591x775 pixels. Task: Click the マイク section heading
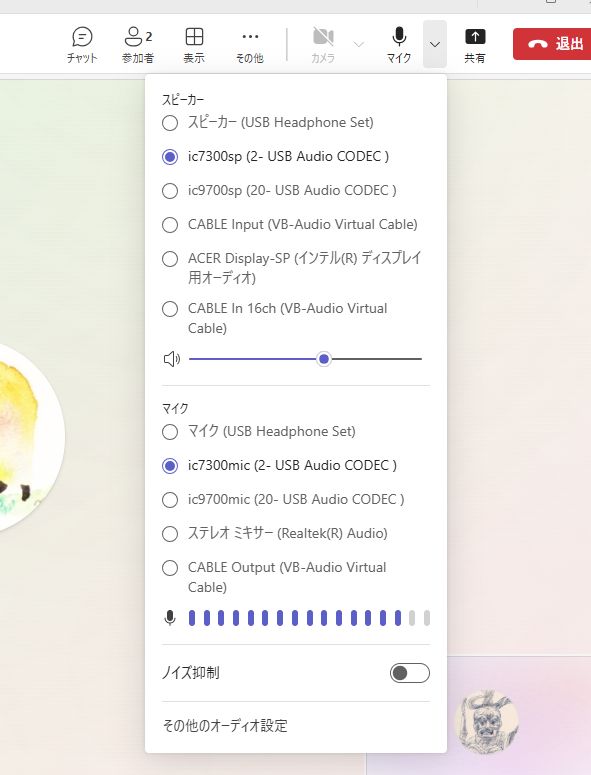(175, 409)
